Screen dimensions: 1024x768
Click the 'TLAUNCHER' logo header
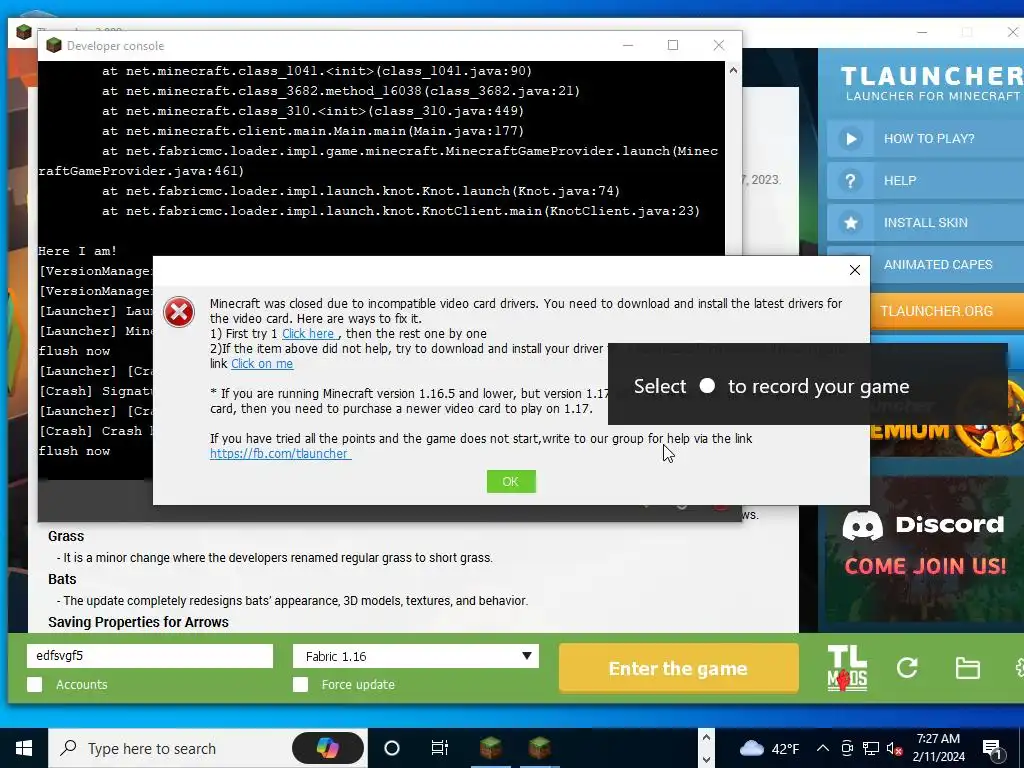point(932,76)
